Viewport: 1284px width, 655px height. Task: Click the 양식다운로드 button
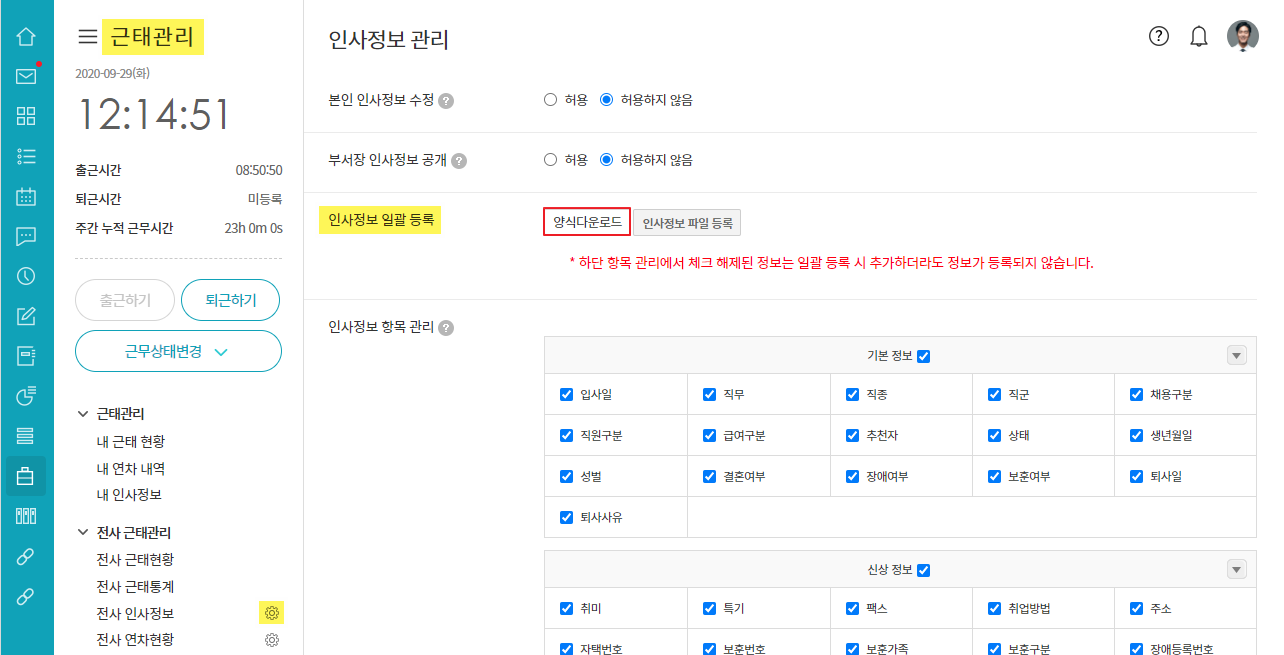tap(587, 222)
